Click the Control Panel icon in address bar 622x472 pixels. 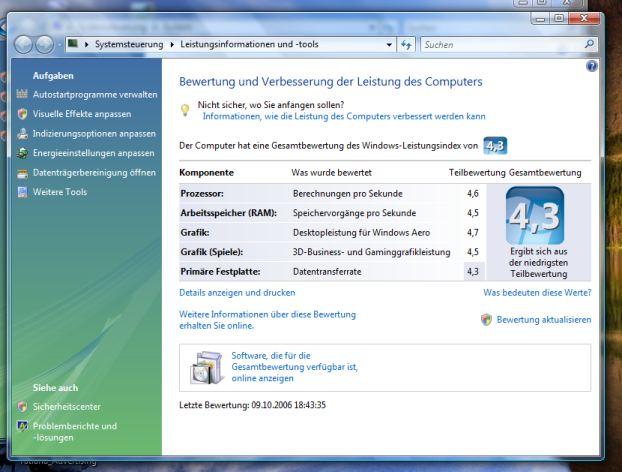pyautogui.click(x=73, y=44)
